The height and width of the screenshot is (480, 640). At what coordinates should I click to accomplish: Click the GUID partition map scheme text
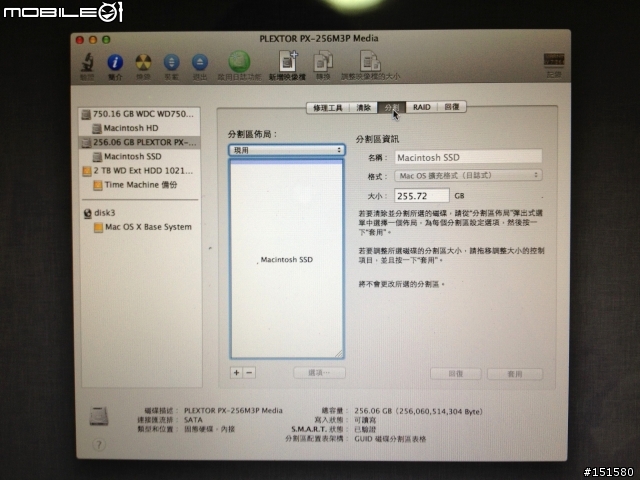(x=390, y=439)
